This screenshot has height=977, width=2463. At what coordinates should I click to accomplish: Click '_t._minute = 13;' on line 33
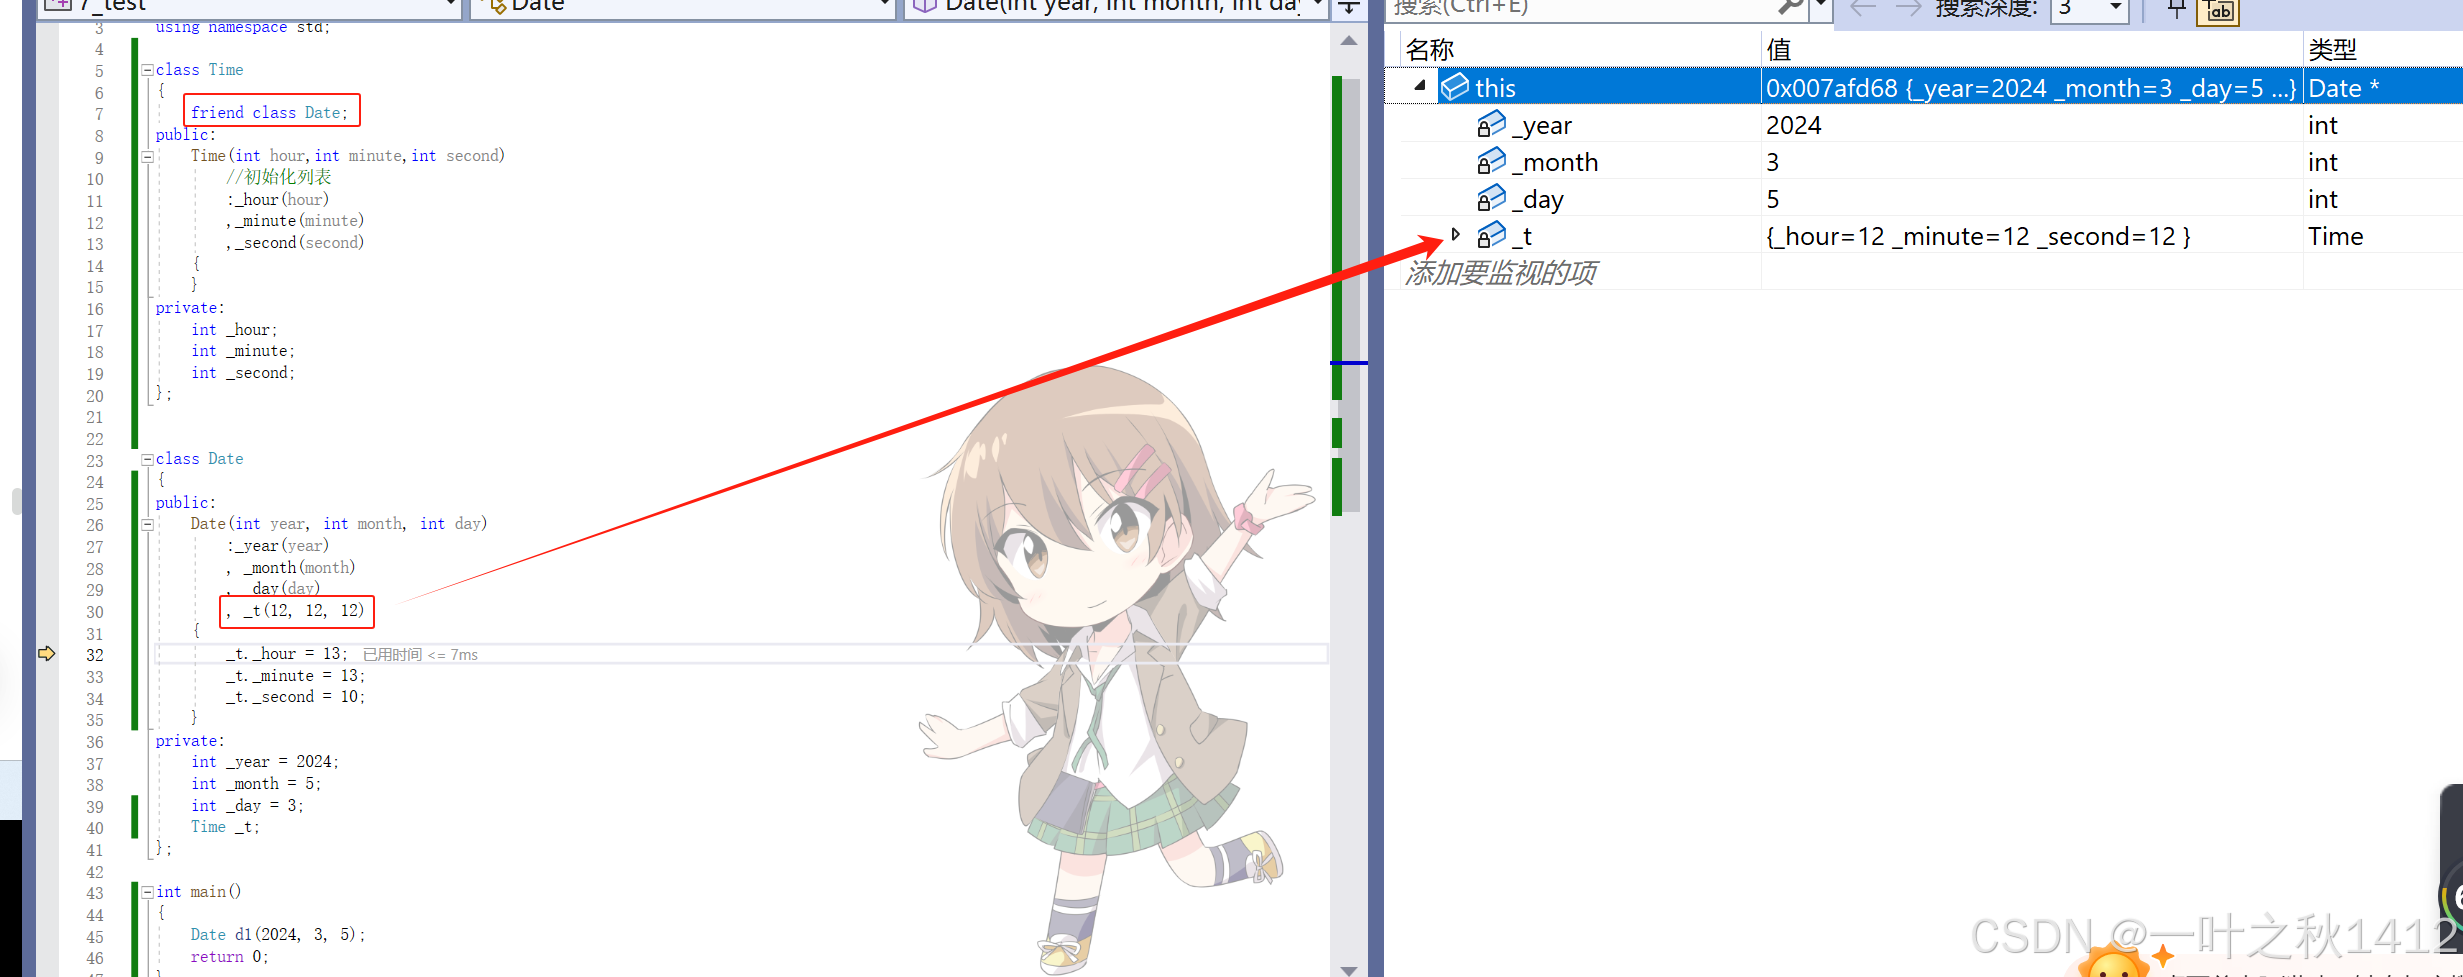(295, 676)
